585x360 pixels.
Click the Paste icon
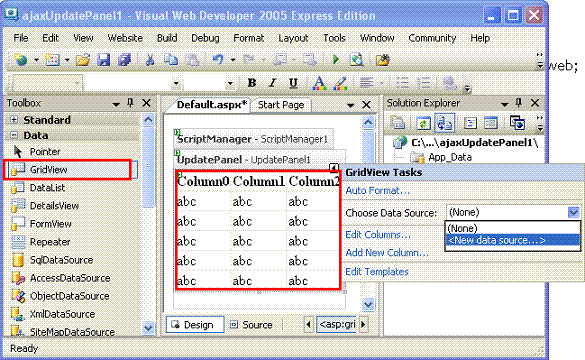[192, 60]
